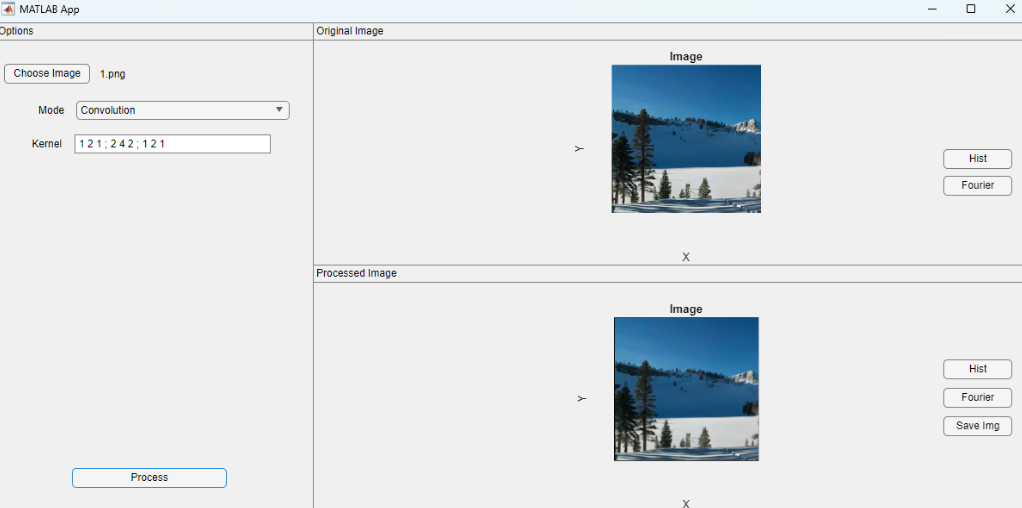Minimize the MATLAB App window

click(x=932, y=8)
